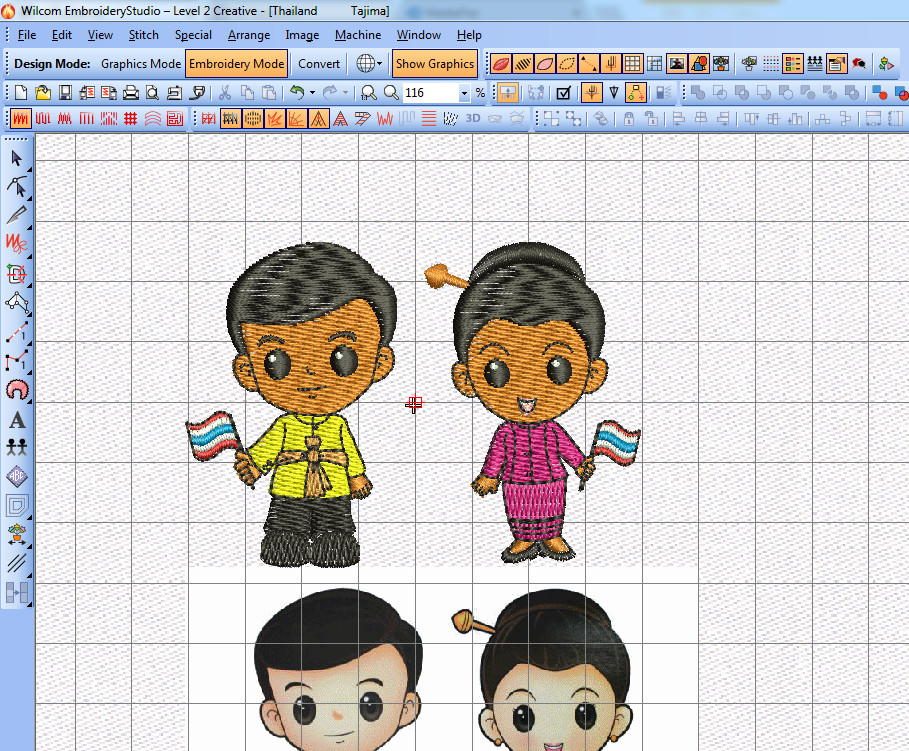The width and height of the screenshot is (909, 751).
Task: Open the undo history dropdown arrow
Action: click(312, 93)
